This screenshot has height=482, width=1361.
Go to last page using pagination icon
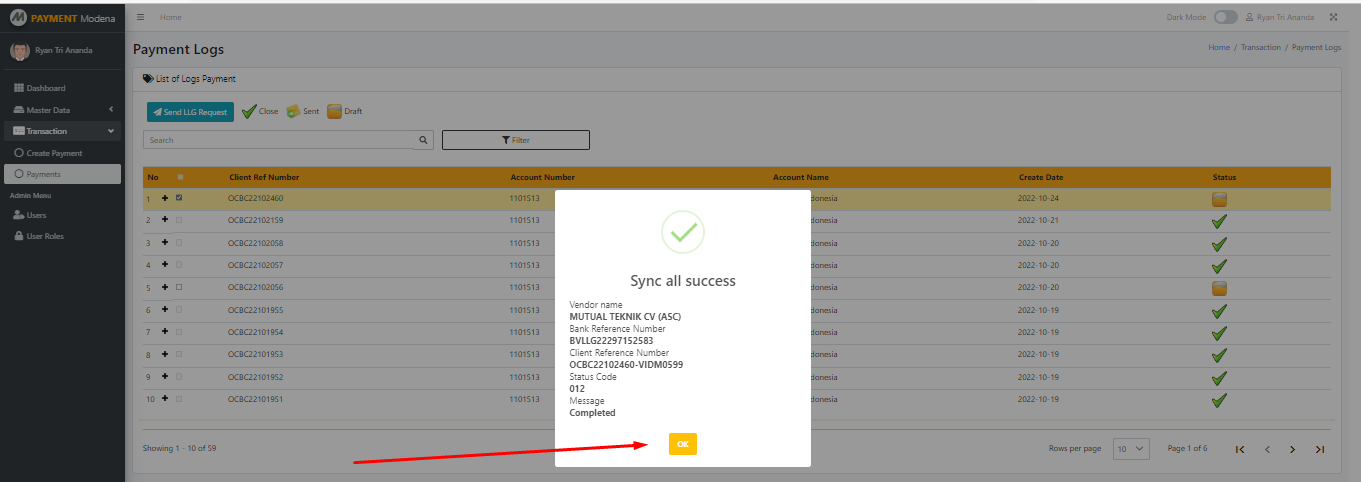[x=1319, y=449]
